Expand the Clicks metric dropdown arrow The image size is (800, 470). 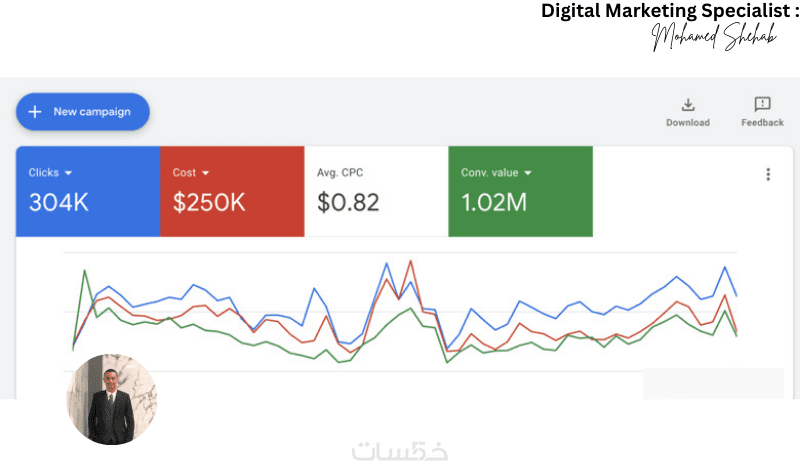tap(69, 173)
